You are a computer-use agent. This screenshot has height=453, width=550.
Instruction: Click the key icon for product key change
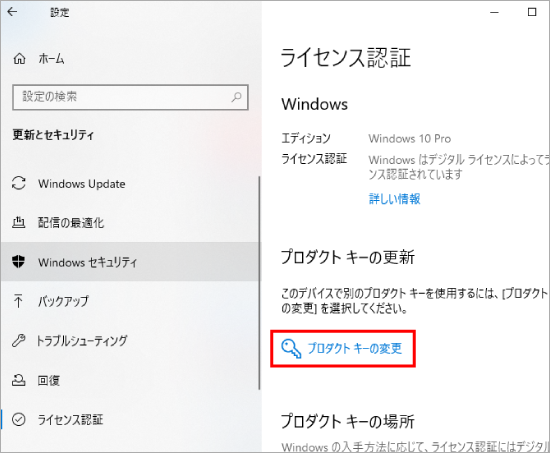tap(291, 348)
